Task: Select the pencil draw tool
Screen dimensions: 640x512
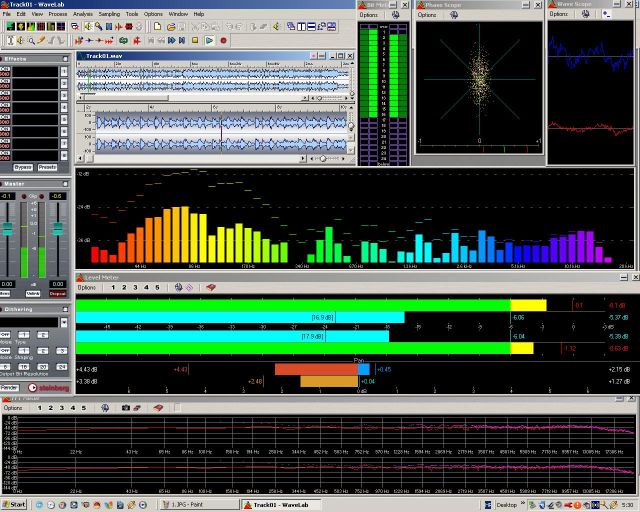Action: [41, 40]
